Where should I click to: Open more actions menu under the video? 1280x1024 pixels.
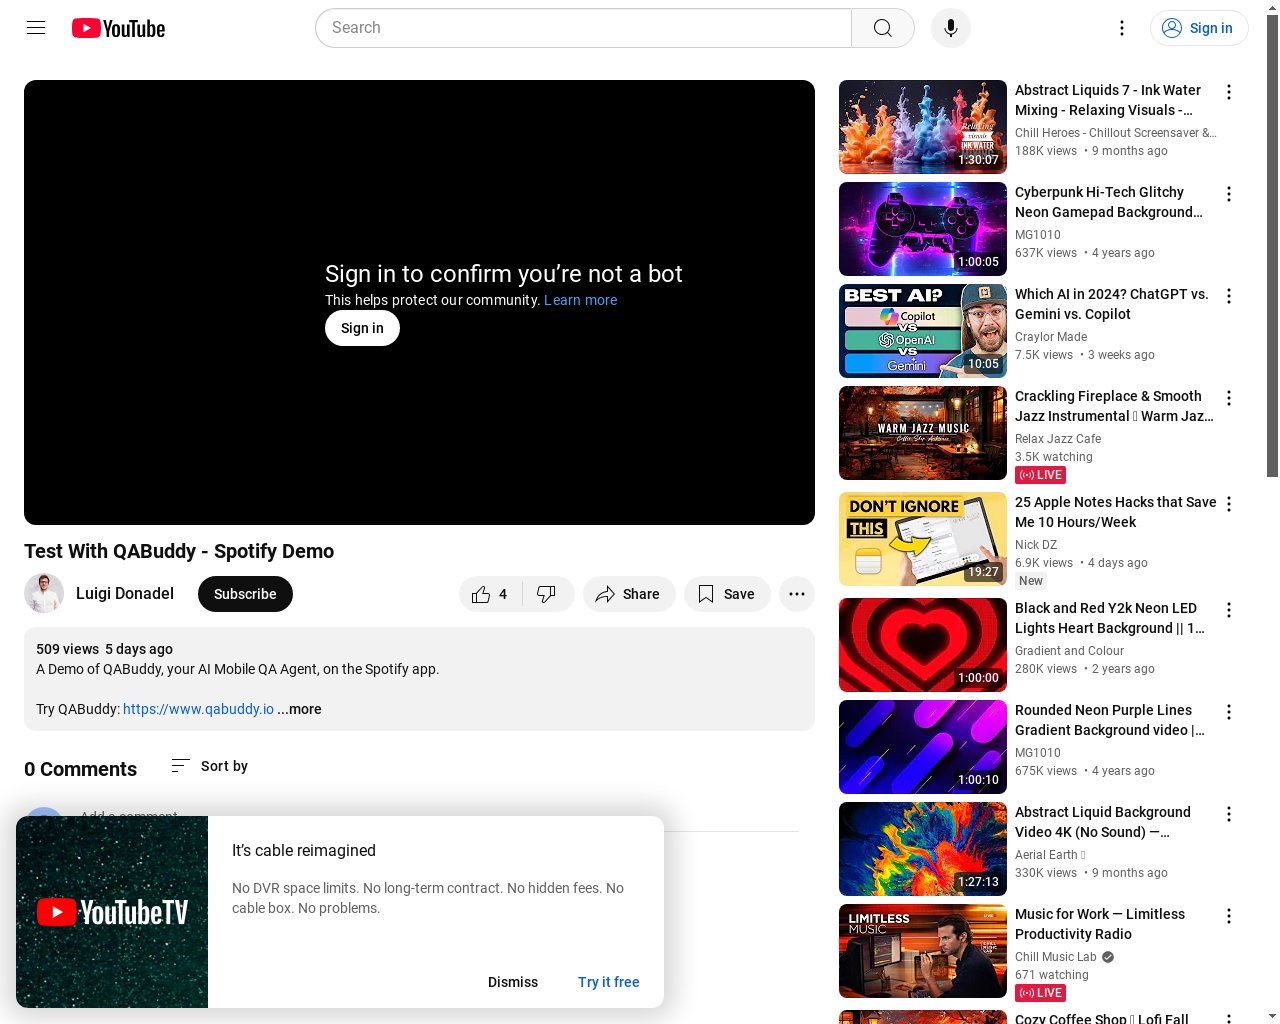[x=797, y=594]
